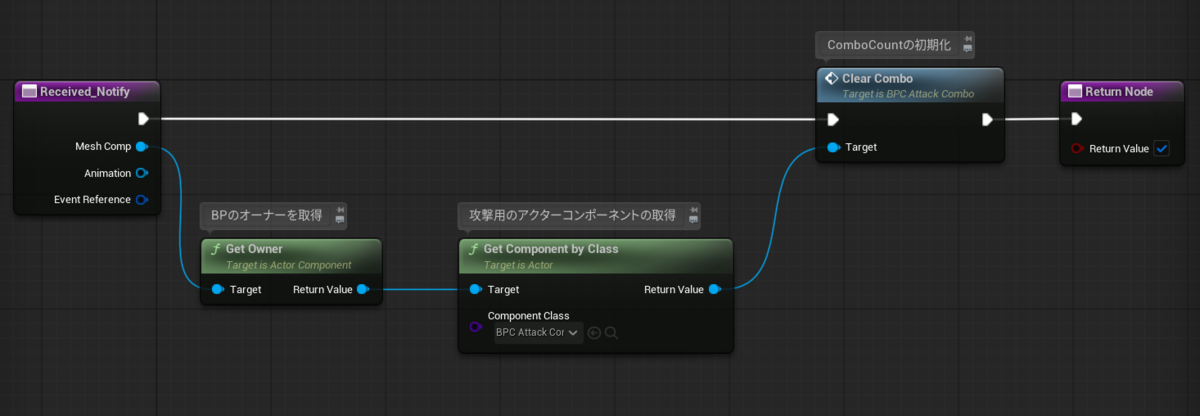Click the ComboCountの初期化 comment text

[x=890, y=45]
